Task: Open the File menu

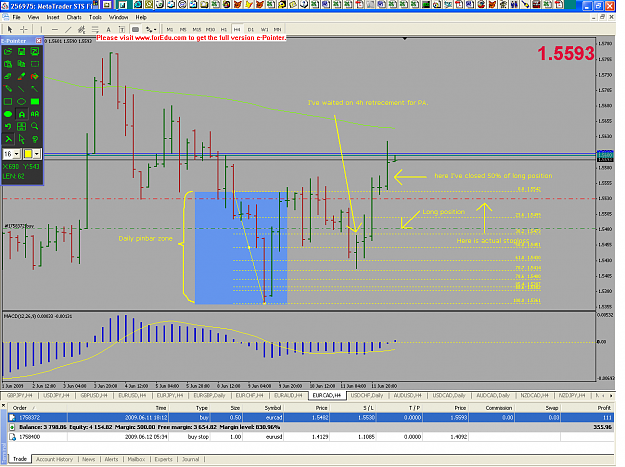Action: [16, 18]
